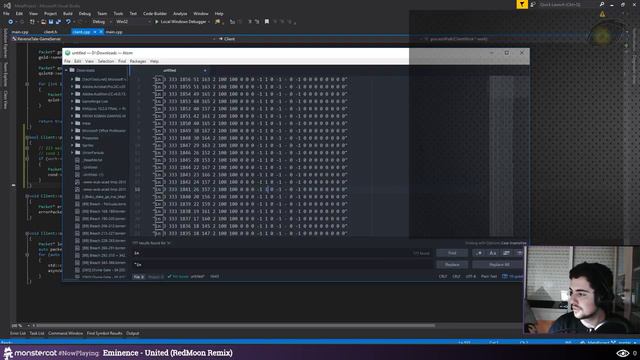Open the Debug menu in Visual Studio

(84, 13)
